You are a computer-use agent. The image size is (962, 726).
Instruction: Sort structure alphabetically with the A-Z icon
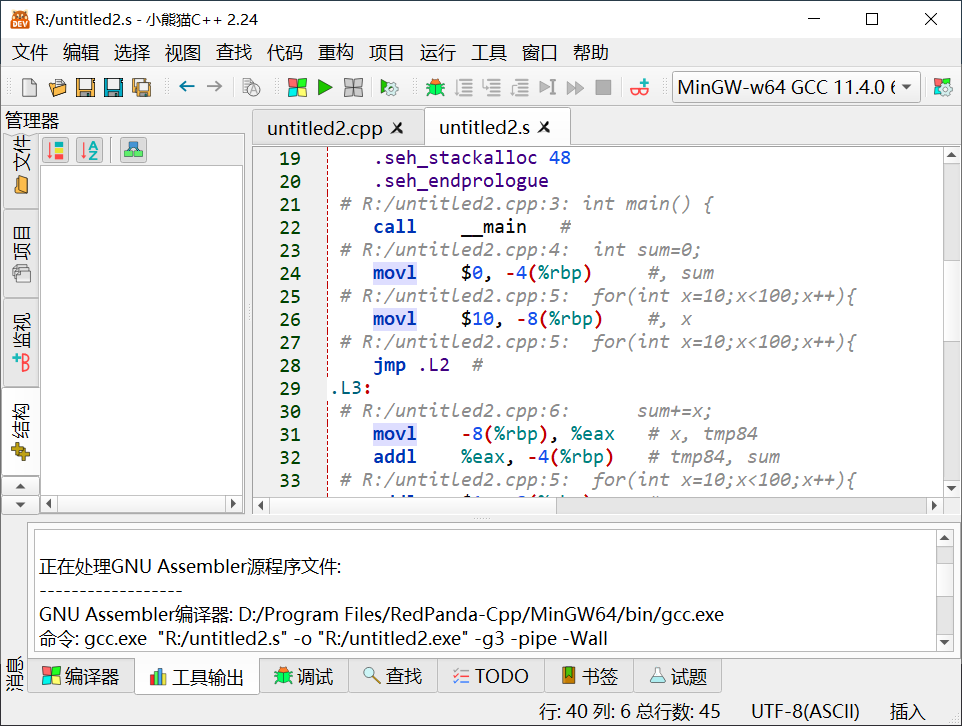click(x=89, y=150)
